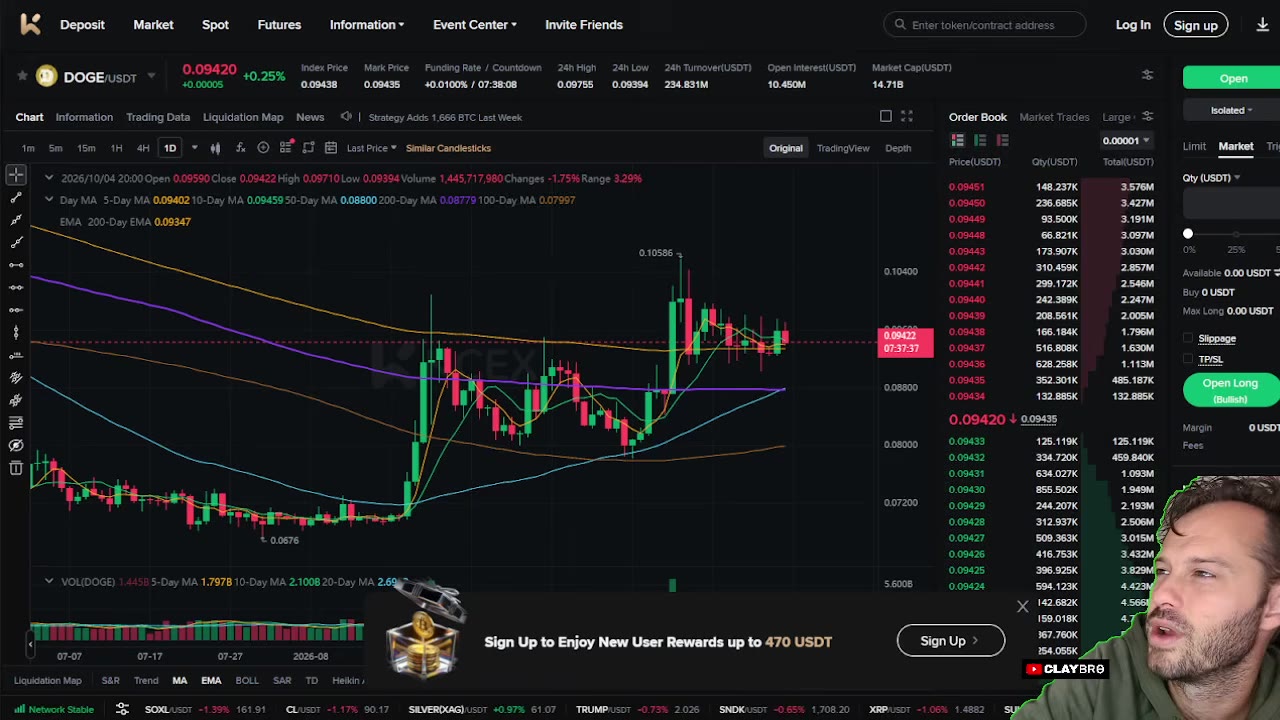Show sell orders only in order book
1280x720 pixels.
(1003, 140)
